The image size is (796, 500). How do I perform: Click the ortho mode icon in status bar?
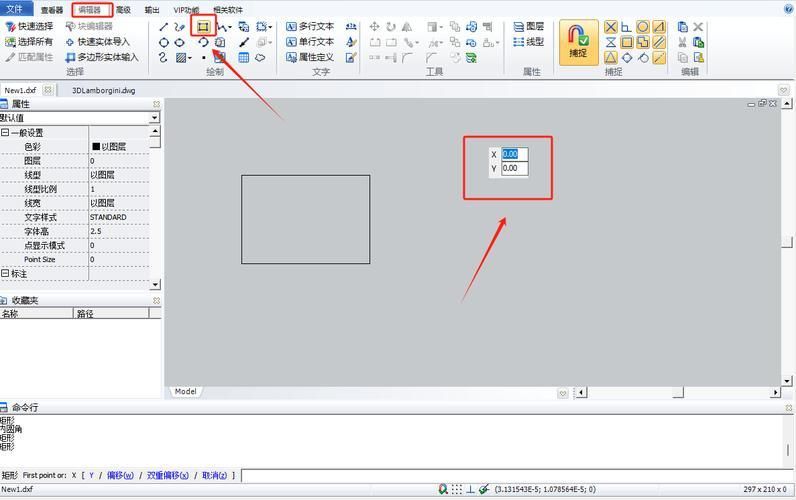tap(471, 489)
